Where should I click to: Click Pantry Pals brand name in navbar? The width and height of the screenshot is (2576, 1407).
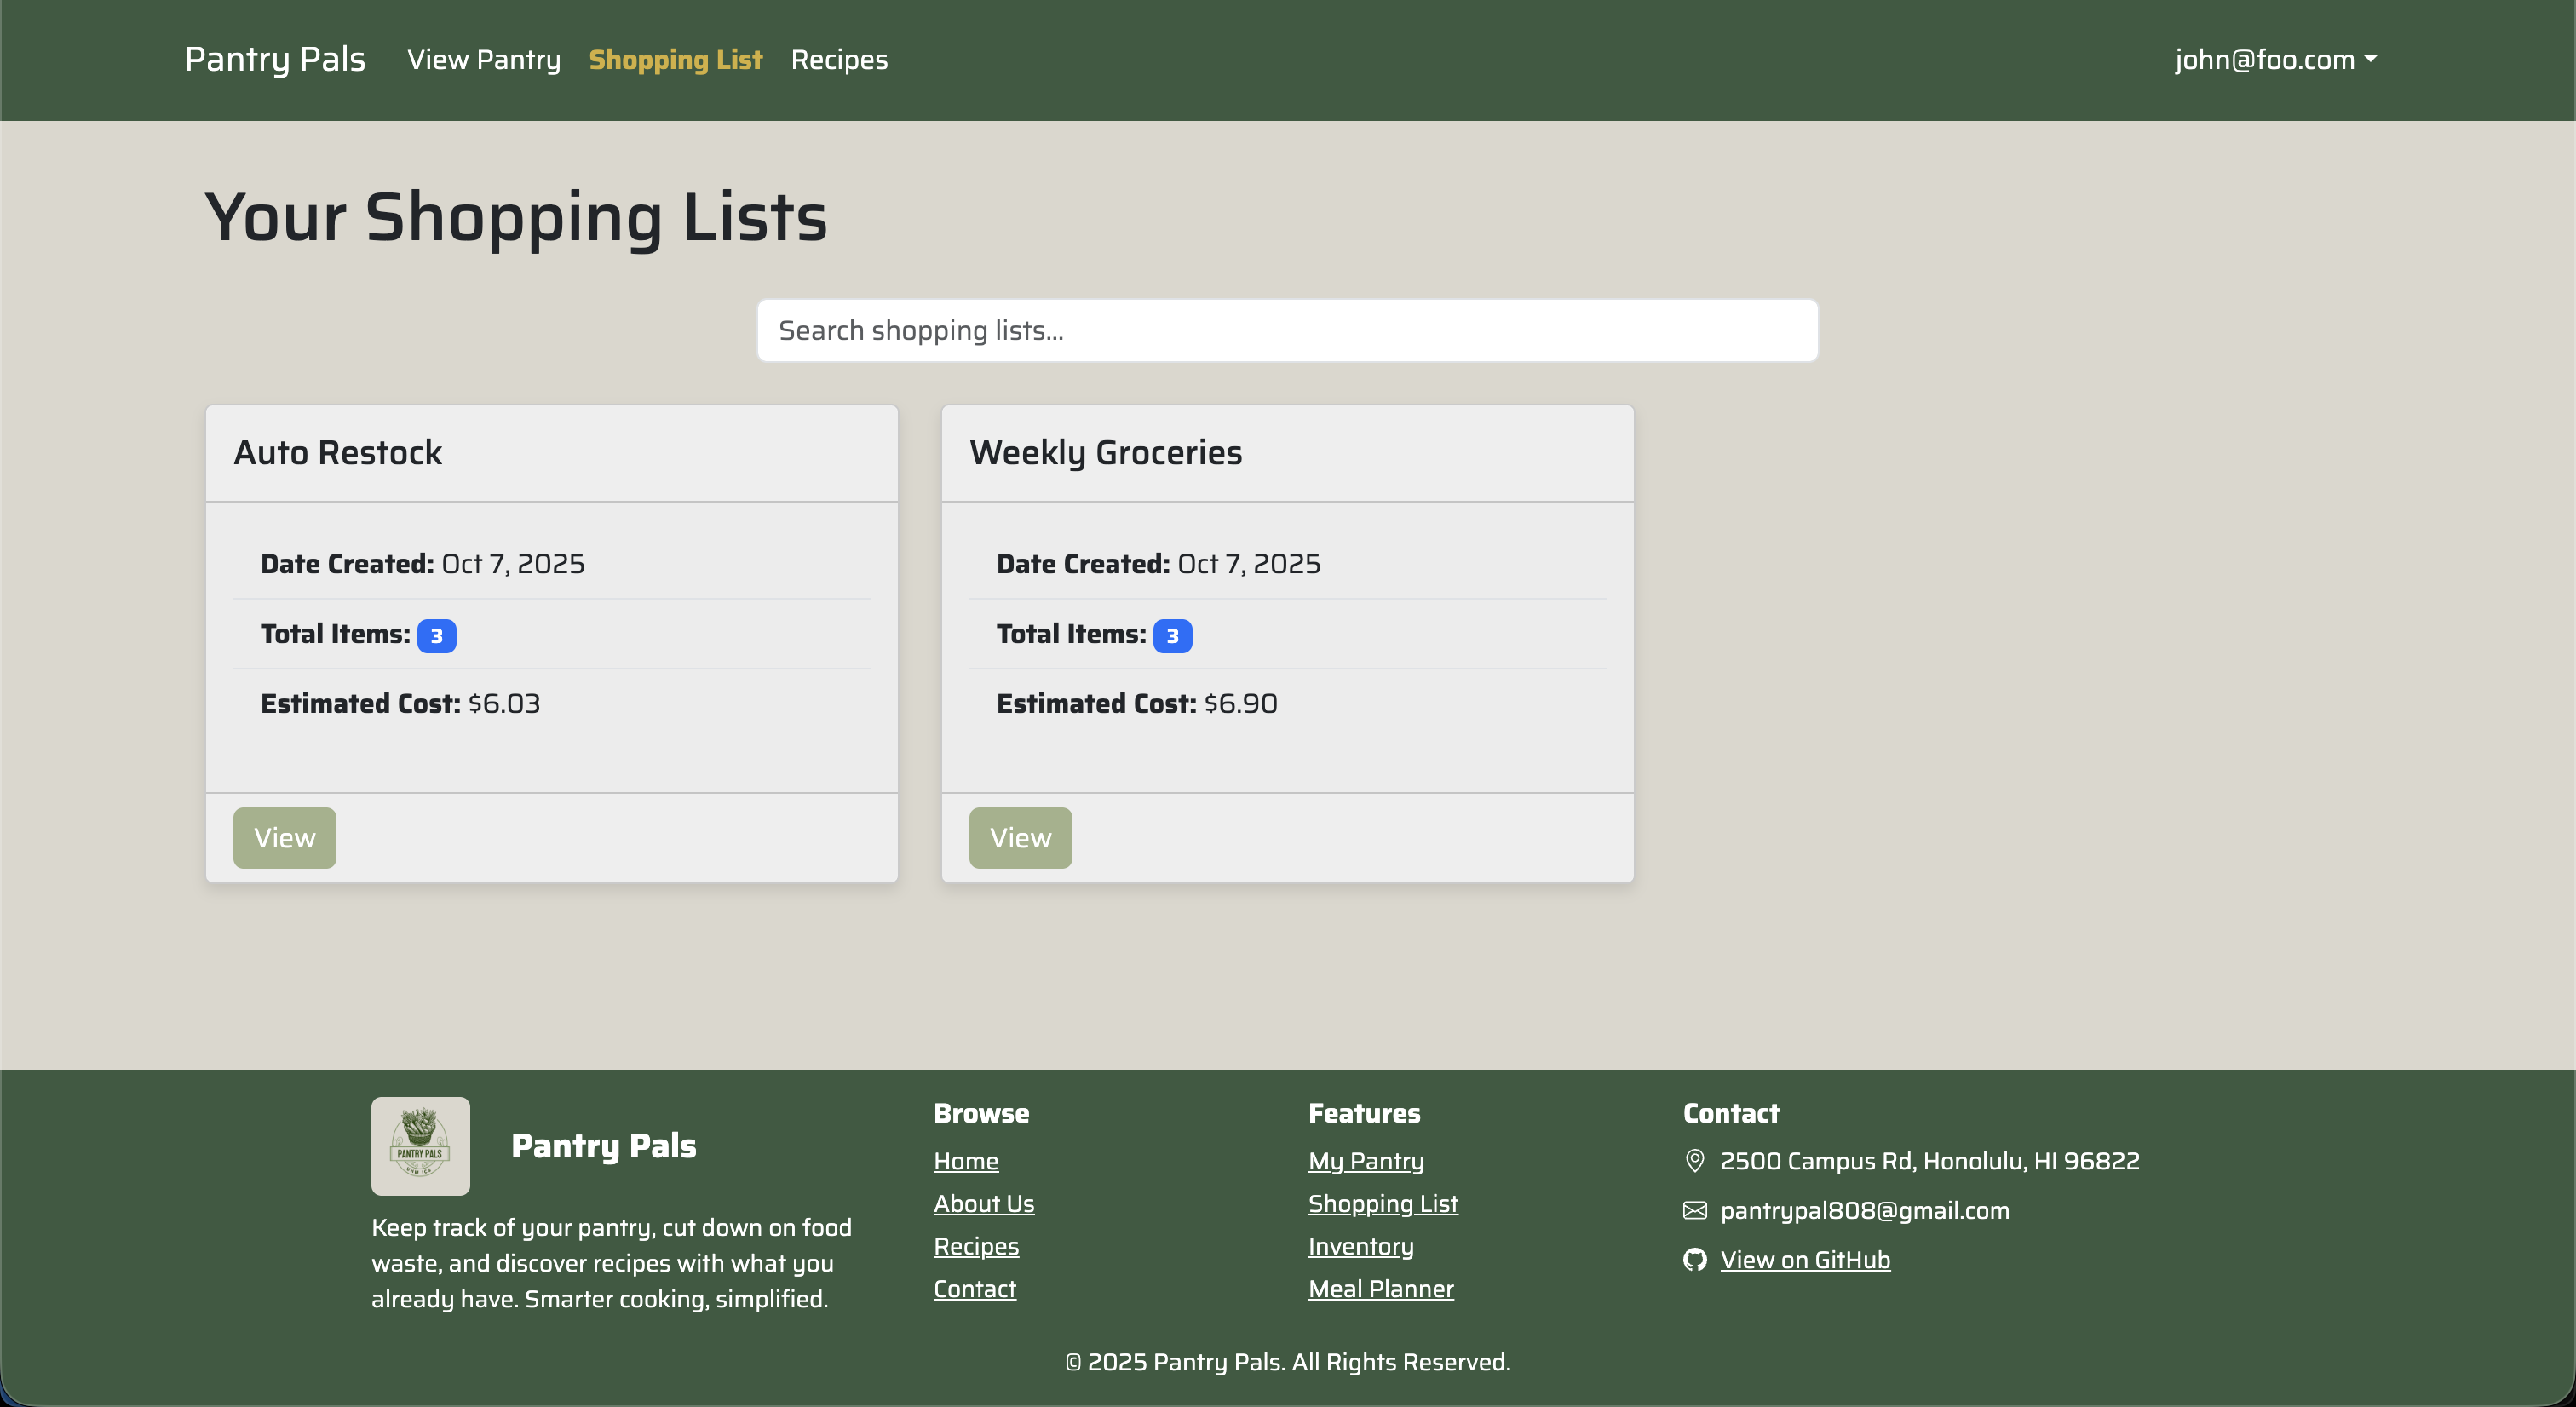pyautogui.click(x=274, y=59)
